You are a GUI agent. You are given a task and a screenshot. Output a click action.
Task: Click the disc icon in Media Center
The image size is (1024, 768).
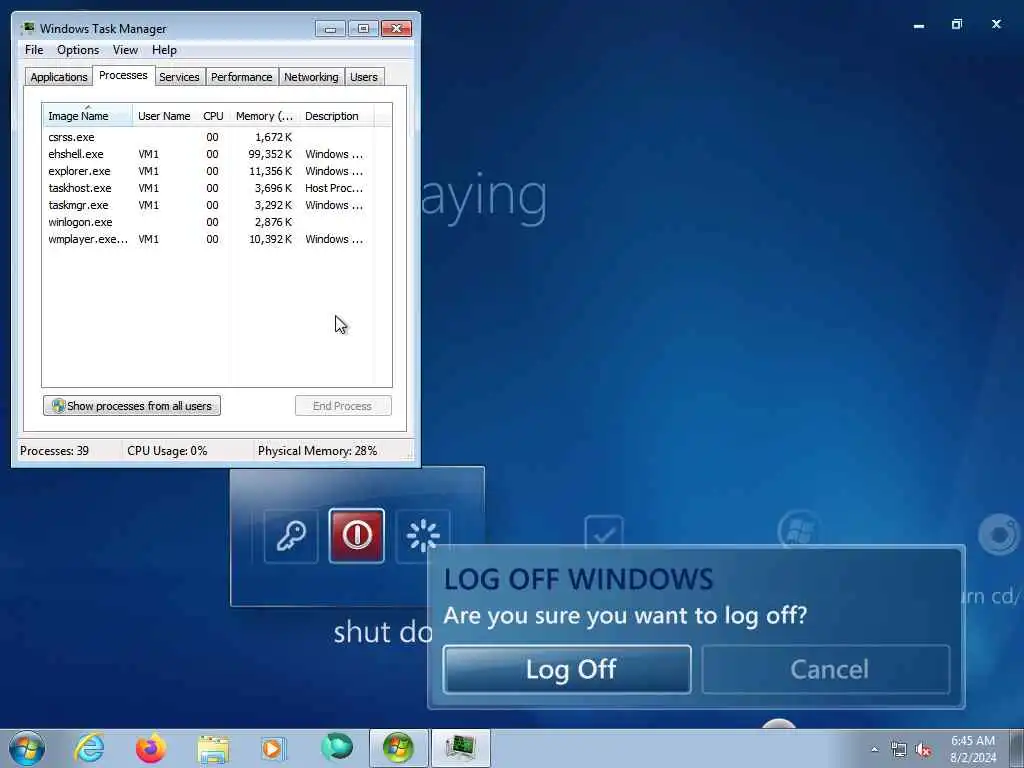point(999,534)
